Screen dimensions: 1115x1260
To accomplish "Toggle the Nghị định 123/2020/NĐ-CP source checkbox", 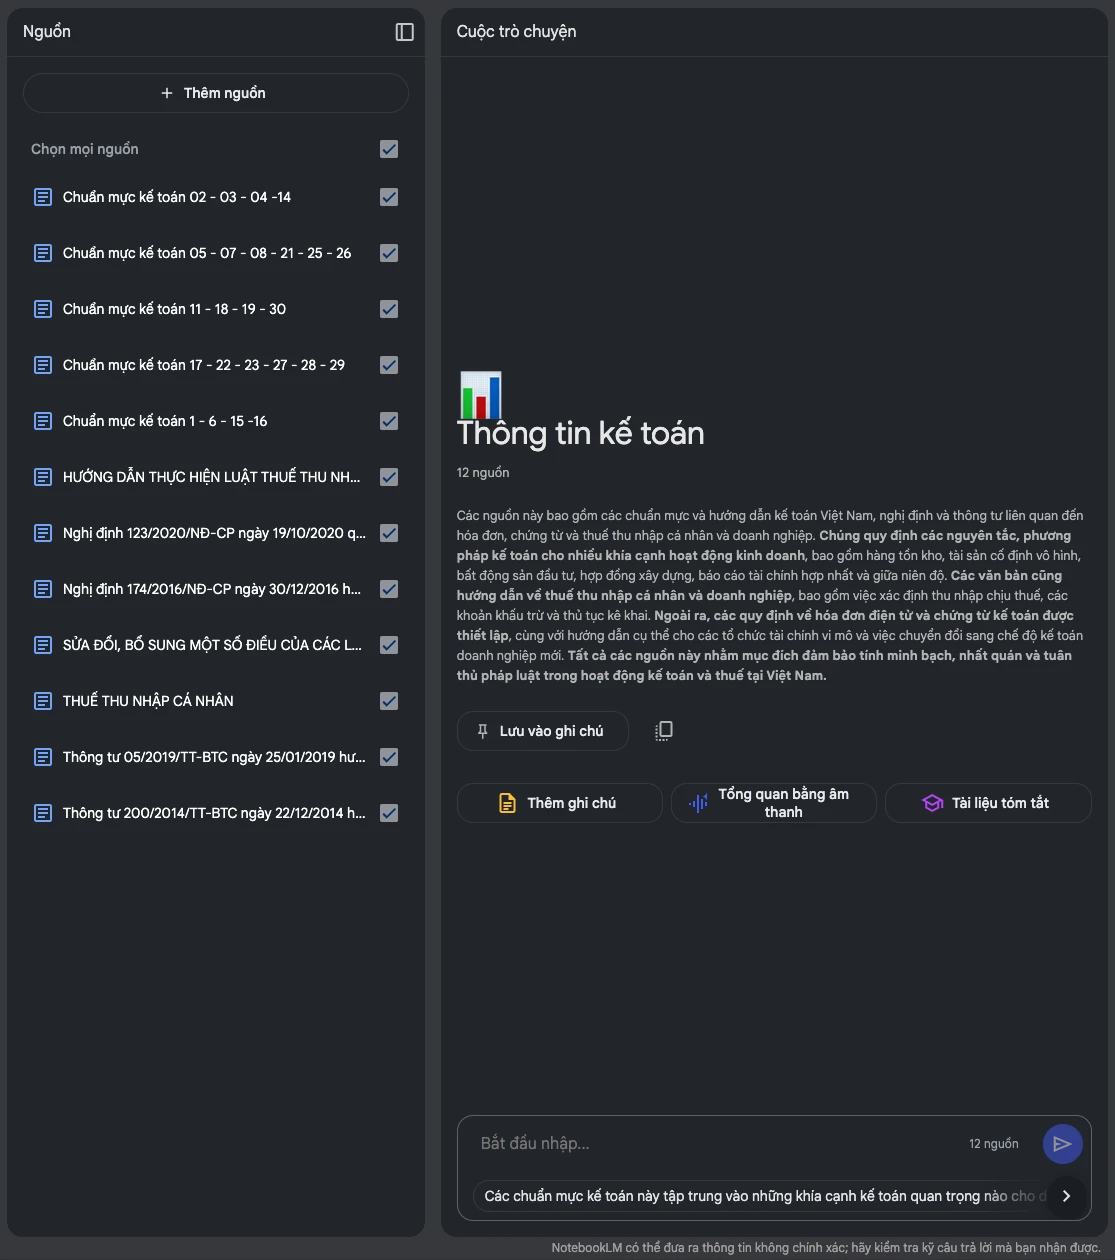I will [x=389, y=533].
